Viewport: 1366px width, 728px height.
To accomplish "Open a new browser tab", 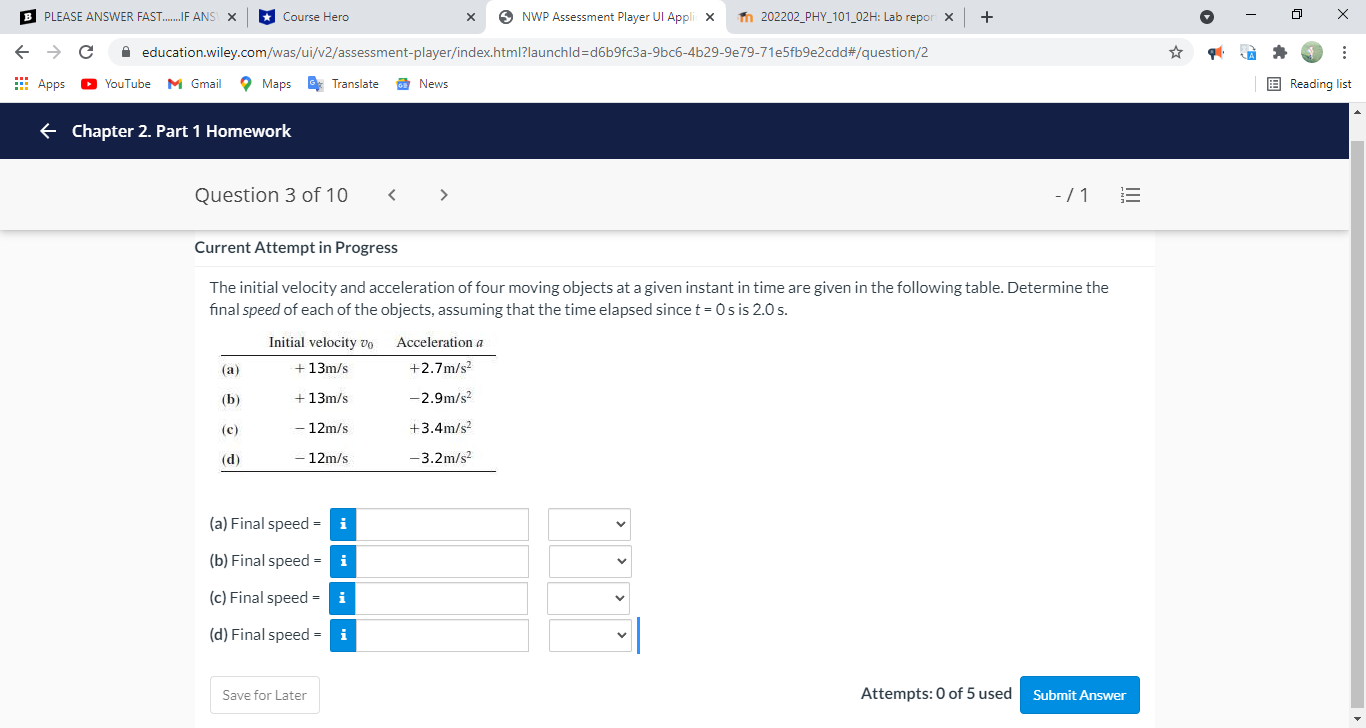I will (987, 17).
